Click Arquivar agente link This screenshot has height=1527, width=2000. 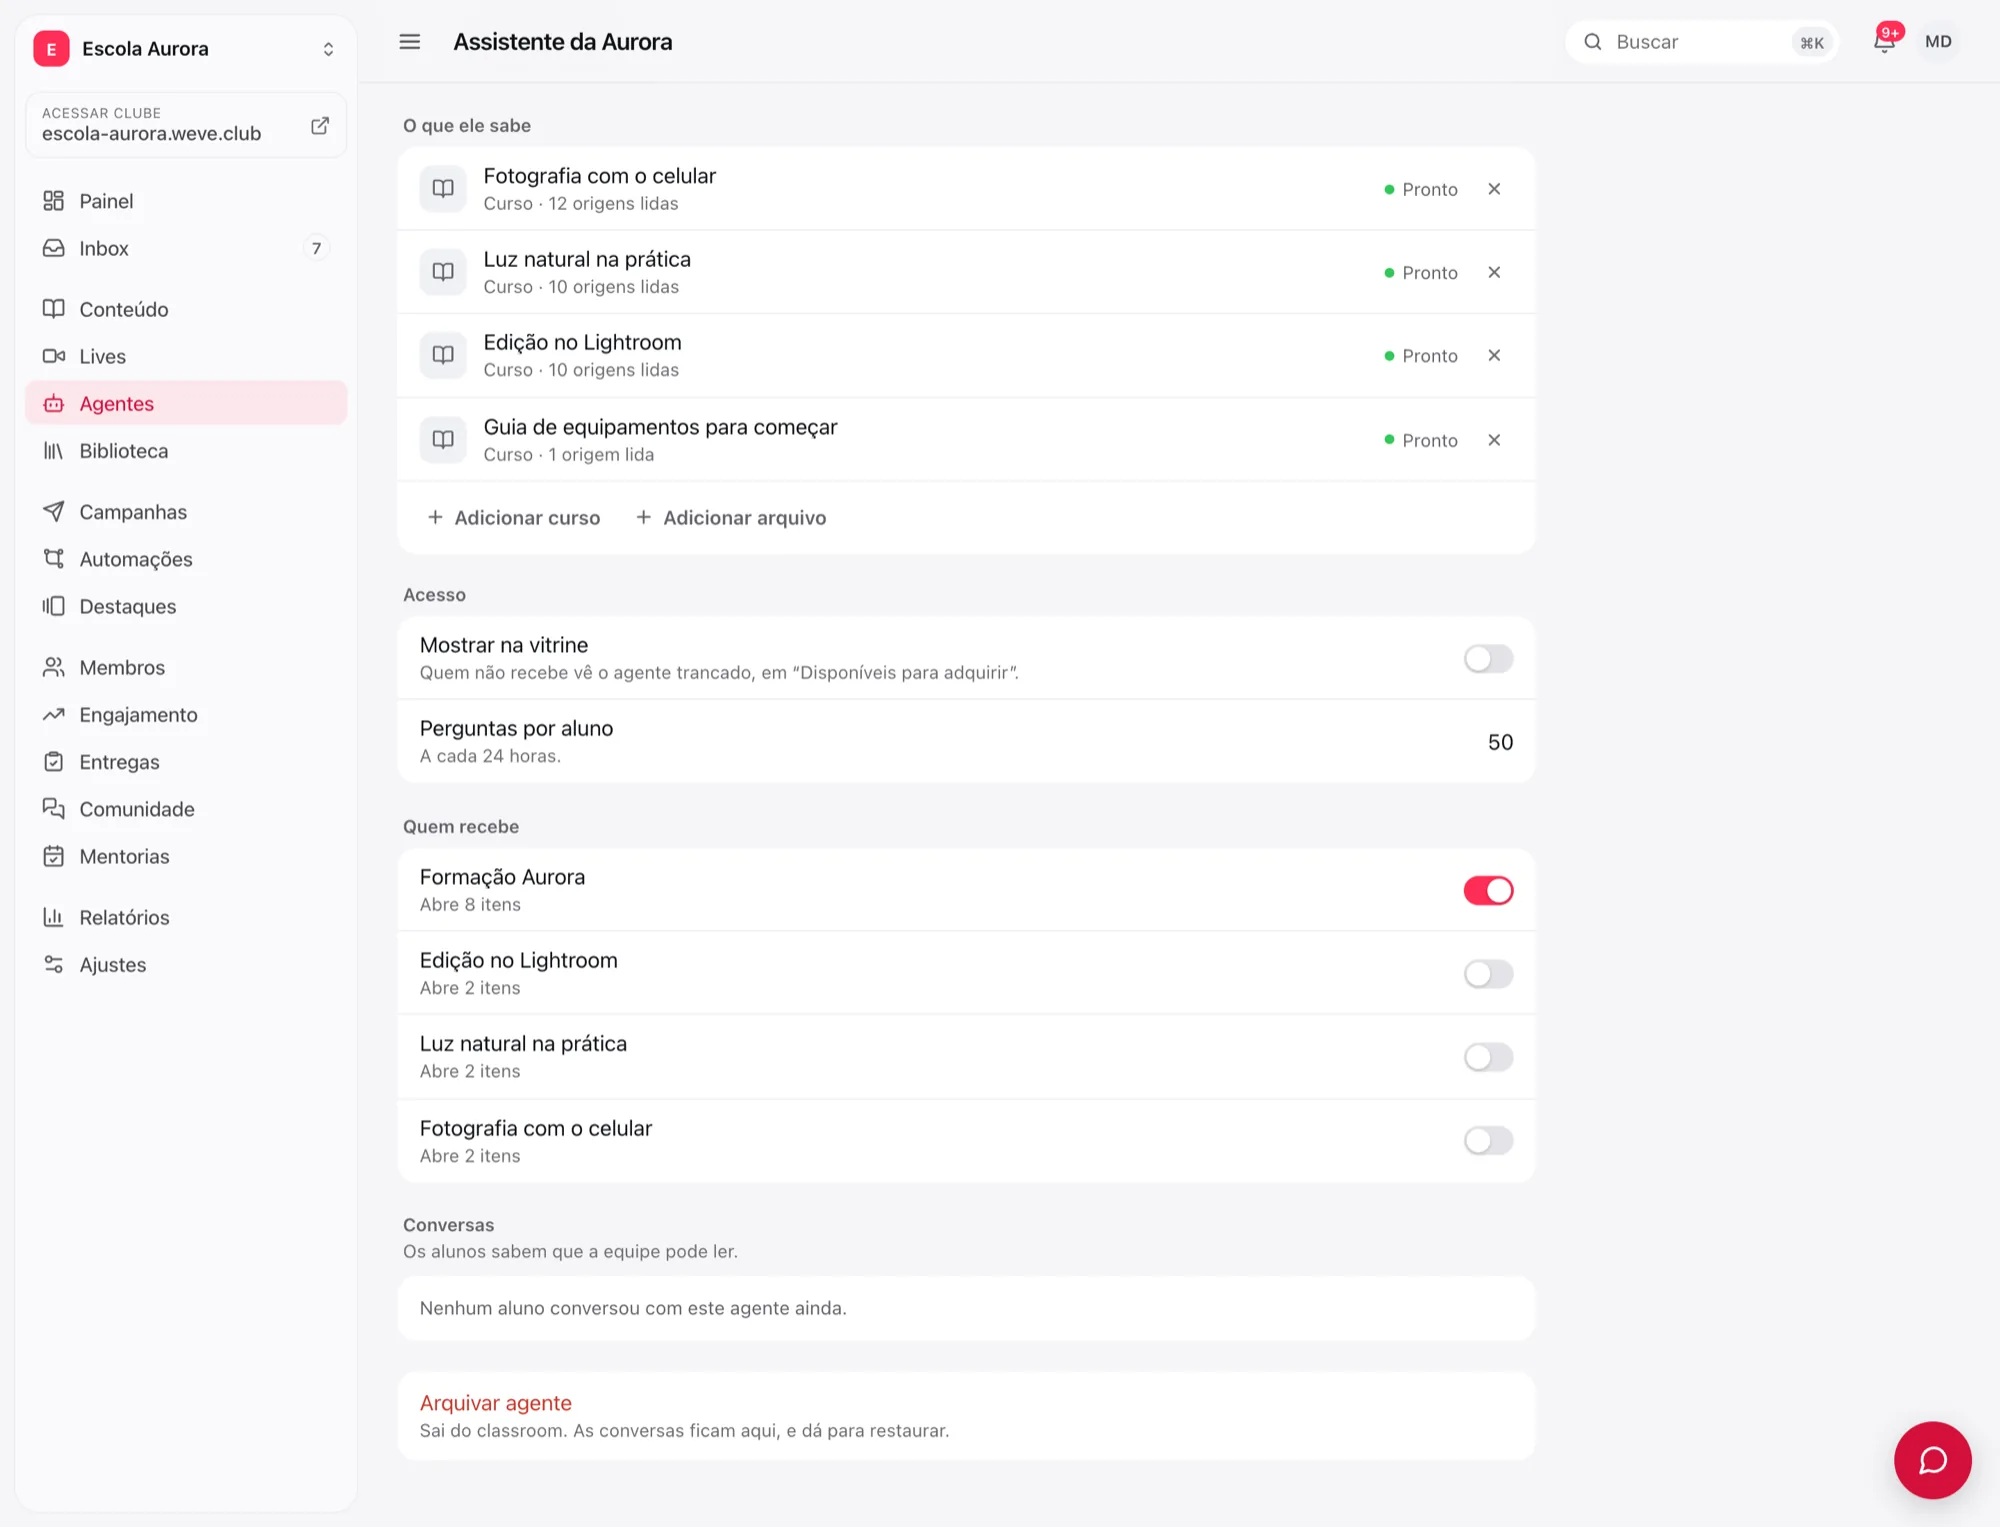pyautogui.click(x=496, y=1403)
